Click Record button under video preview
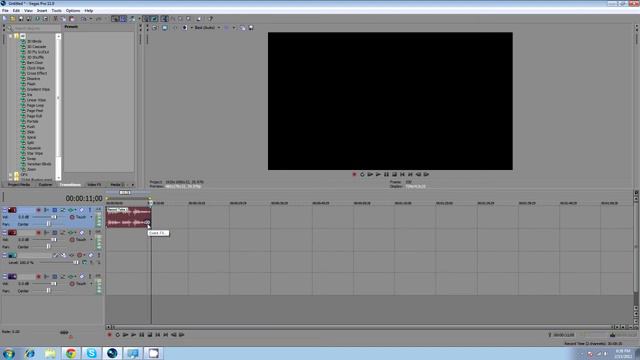Image resolution: width=640 pixels, height=360 pixels. click(354, 174)
